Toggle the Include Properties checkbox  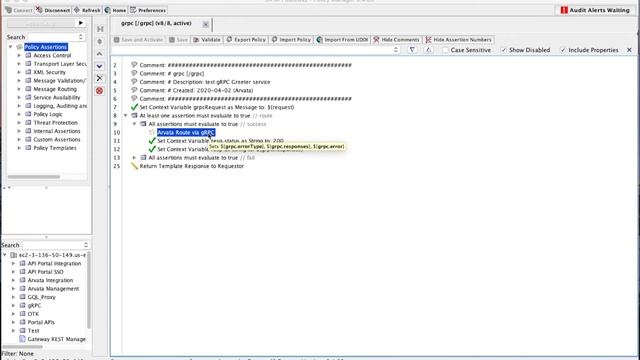[563, 50]
